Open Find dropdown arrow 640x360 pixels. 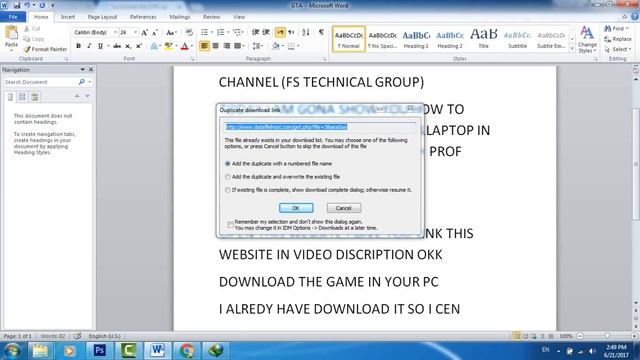tap(627, 29)
